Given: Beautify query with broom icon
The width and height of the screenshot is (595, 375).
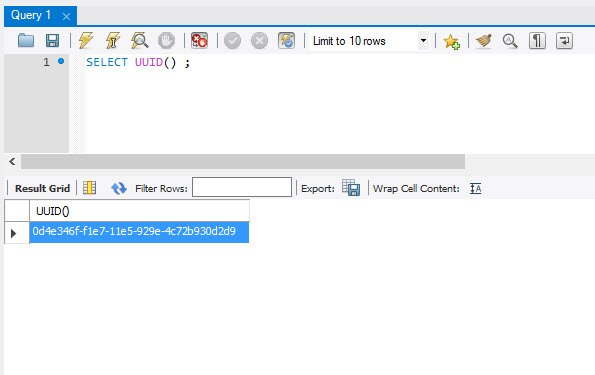Looking at the screenshot, I should click(484, 41).
